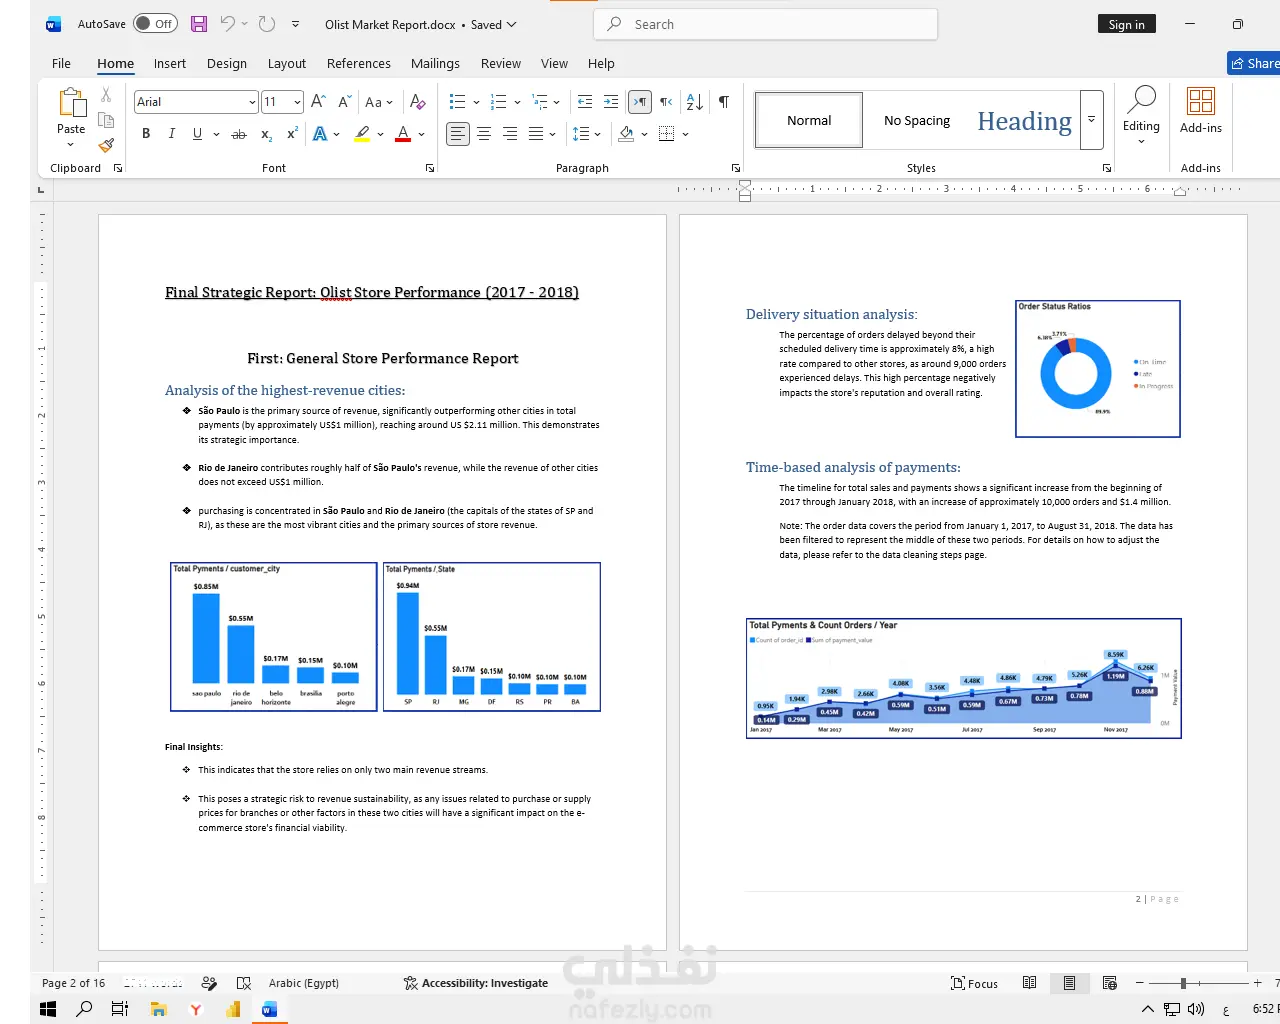Click the Undo arrow icon
1280x1024 pixels.
point(228,24)
